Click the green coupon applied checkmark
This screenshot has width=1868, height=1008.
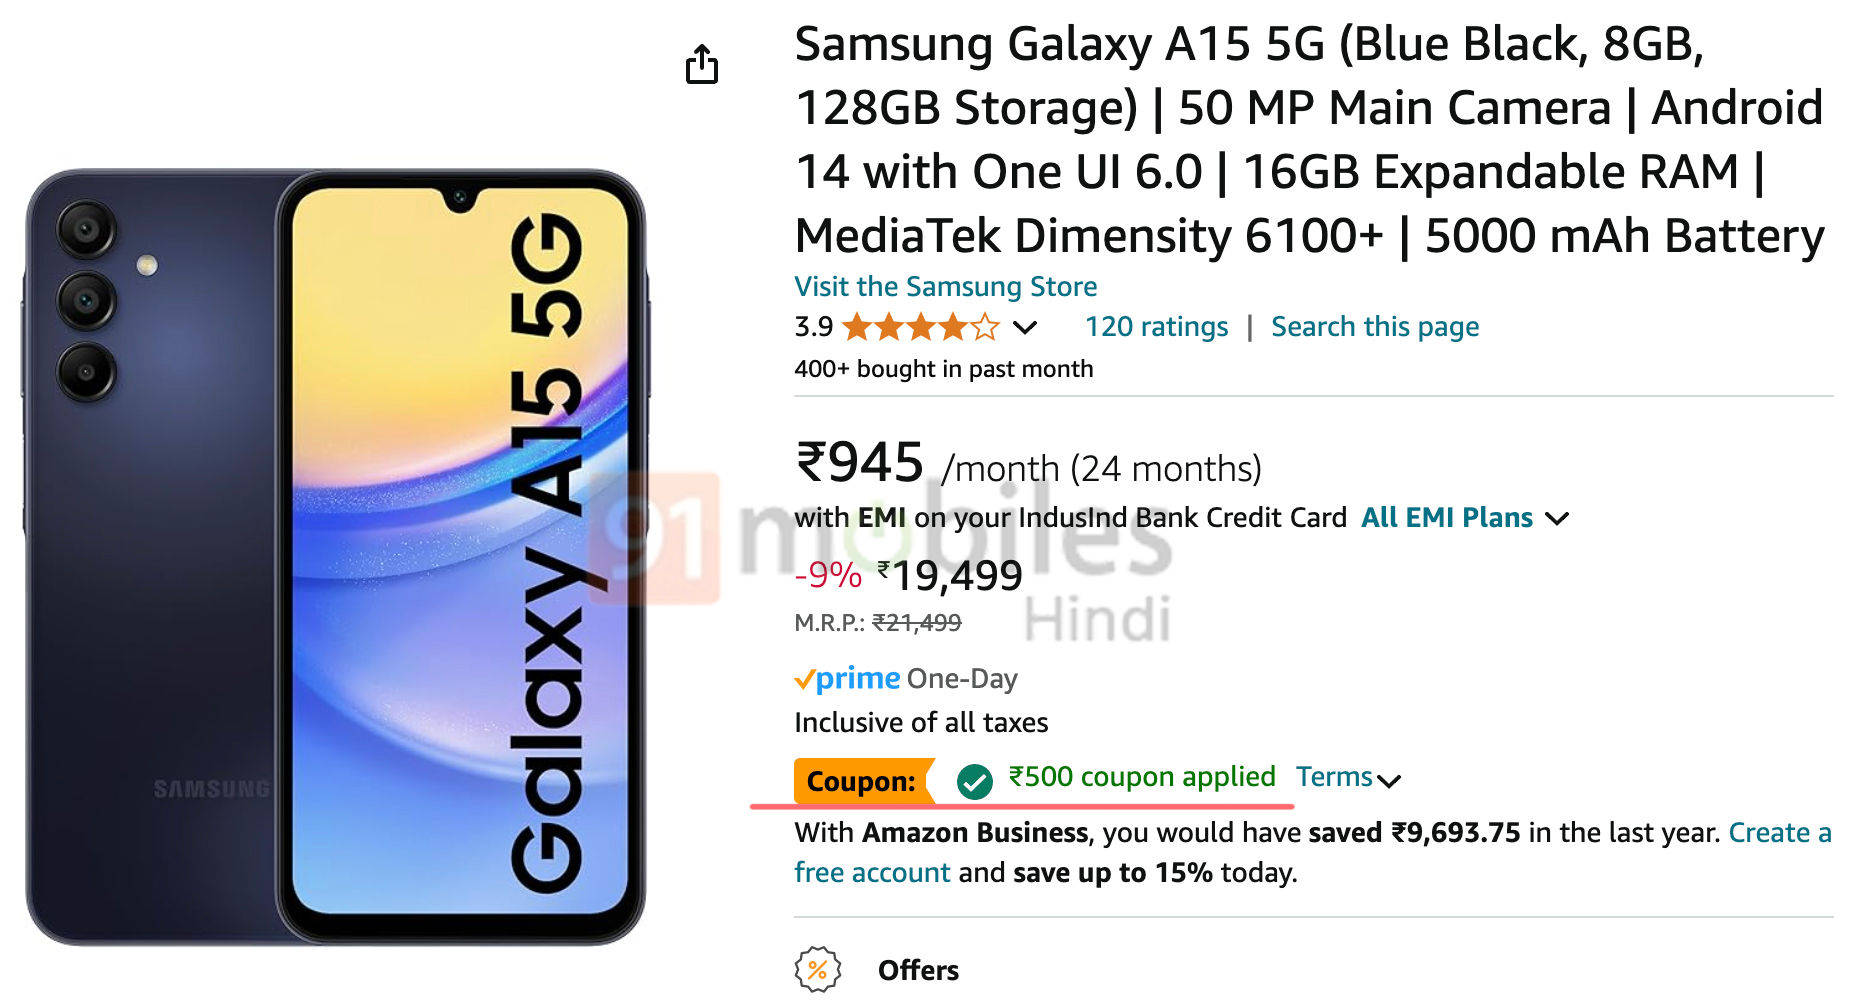[974, 781]
